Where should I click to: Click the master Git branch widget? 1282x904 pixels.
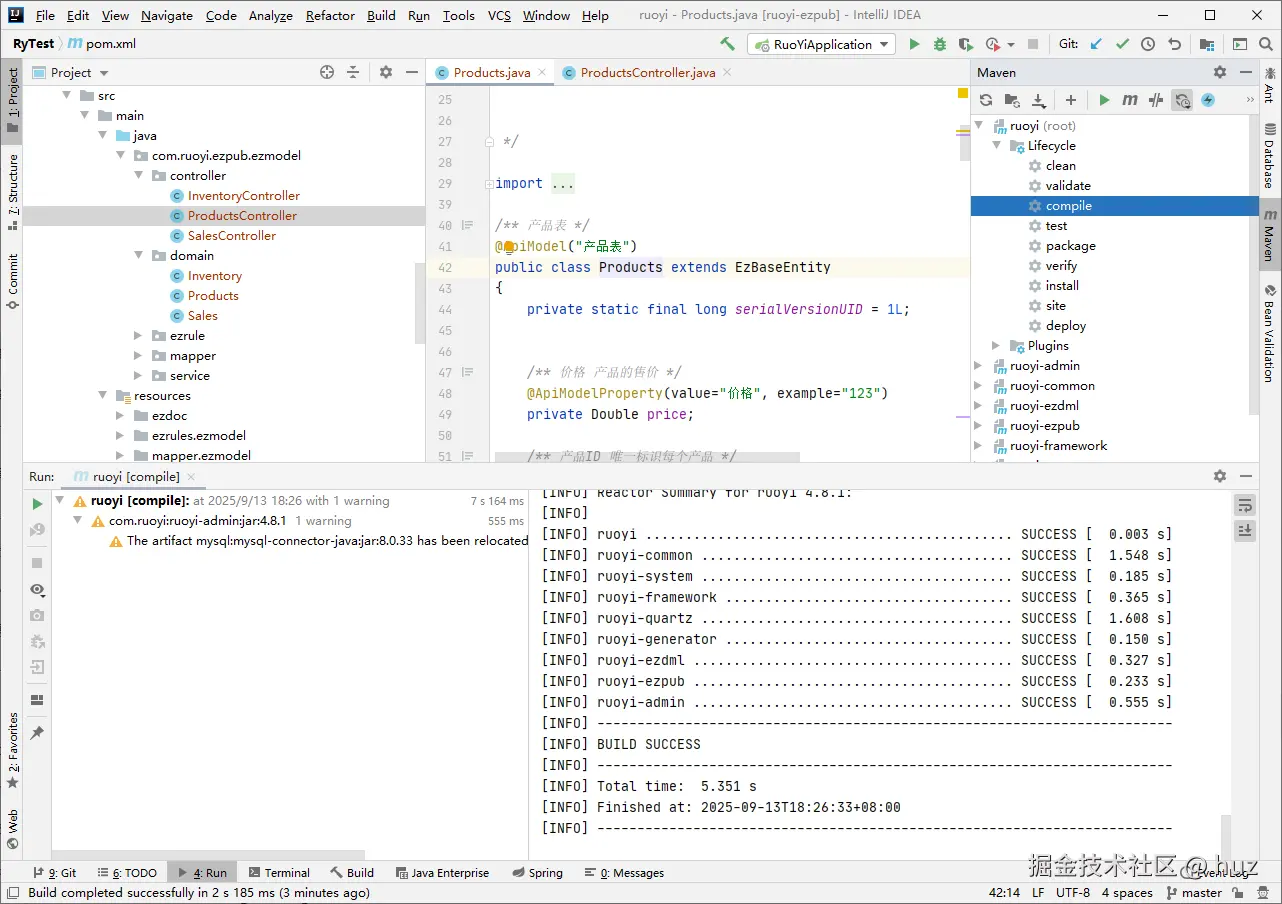coord(1201,893)
